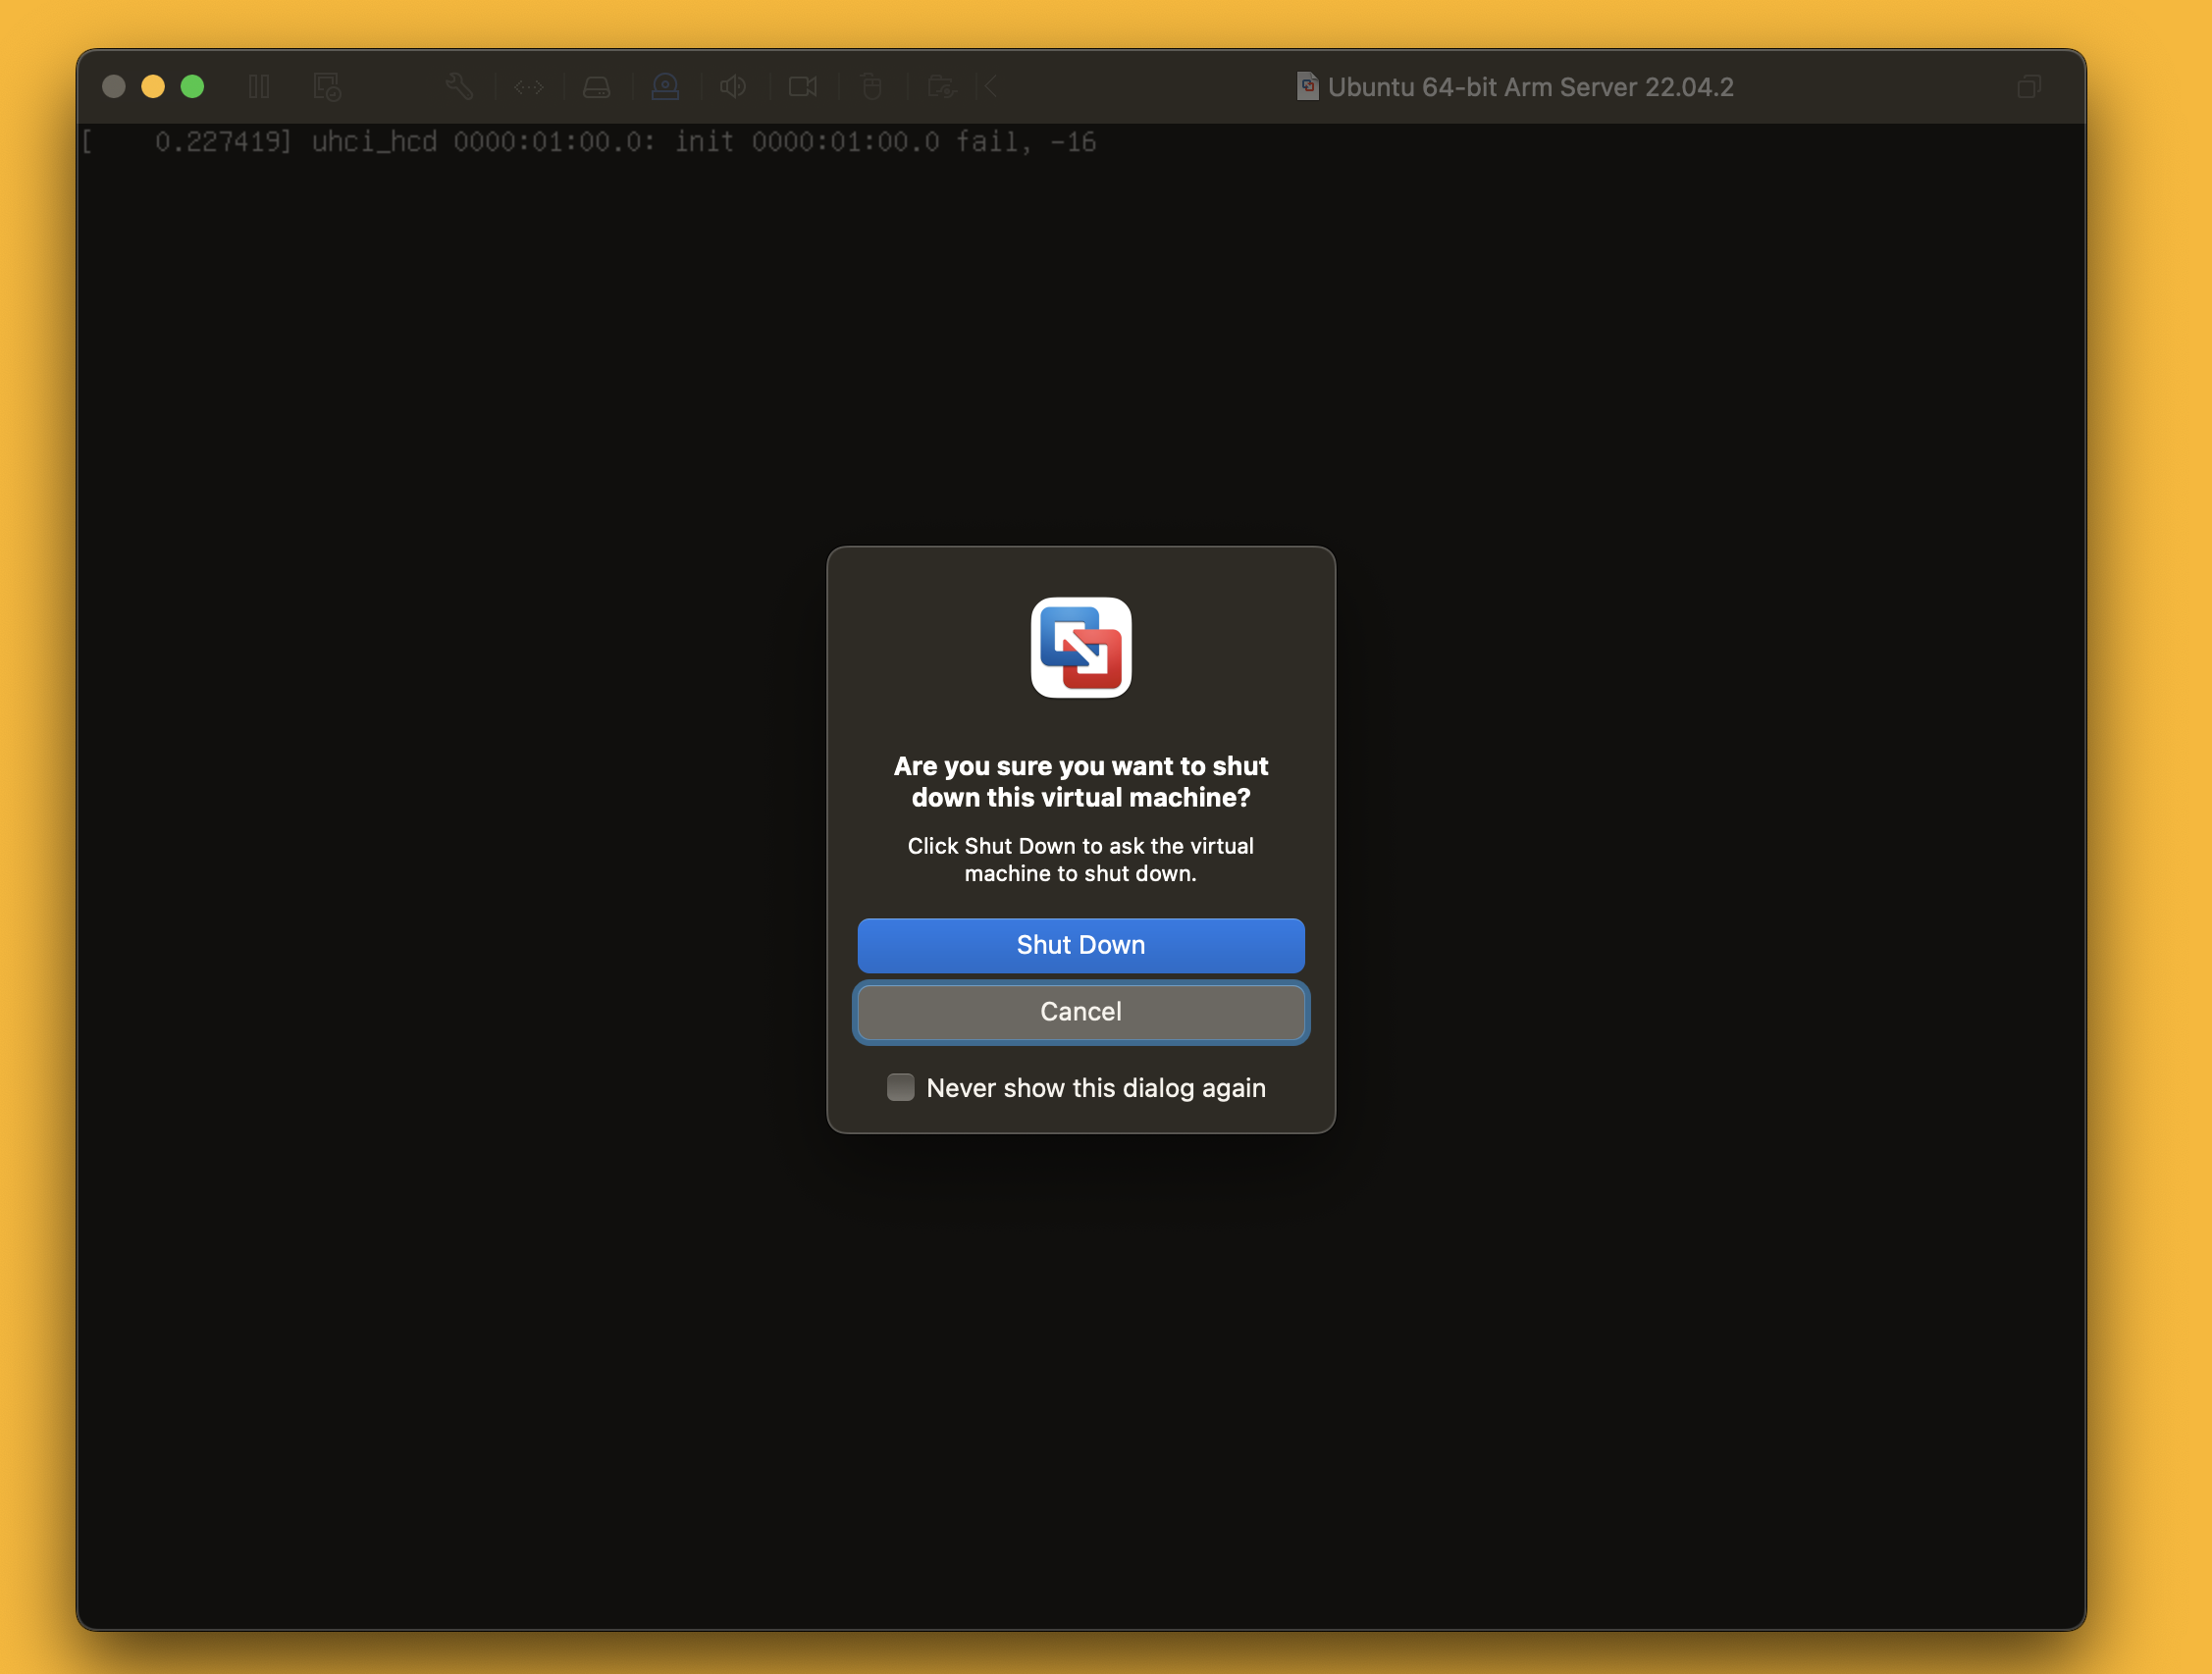Open the Snapshots icon in toolbar
This screenshot has width=2212, height=1674.
coord(327,87)
